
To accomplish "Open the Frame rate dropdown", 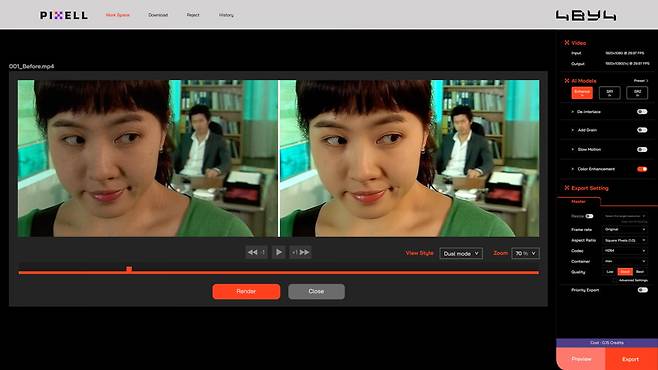I will coord(625,229).
